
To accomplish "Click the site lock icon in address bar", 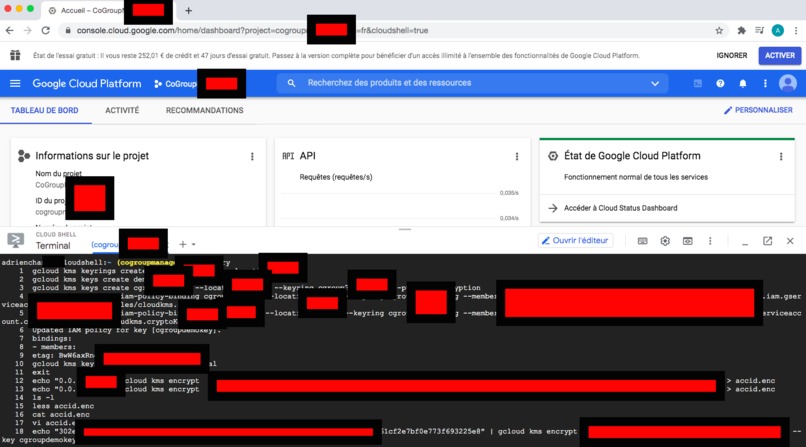I will [x=68, y=30].
